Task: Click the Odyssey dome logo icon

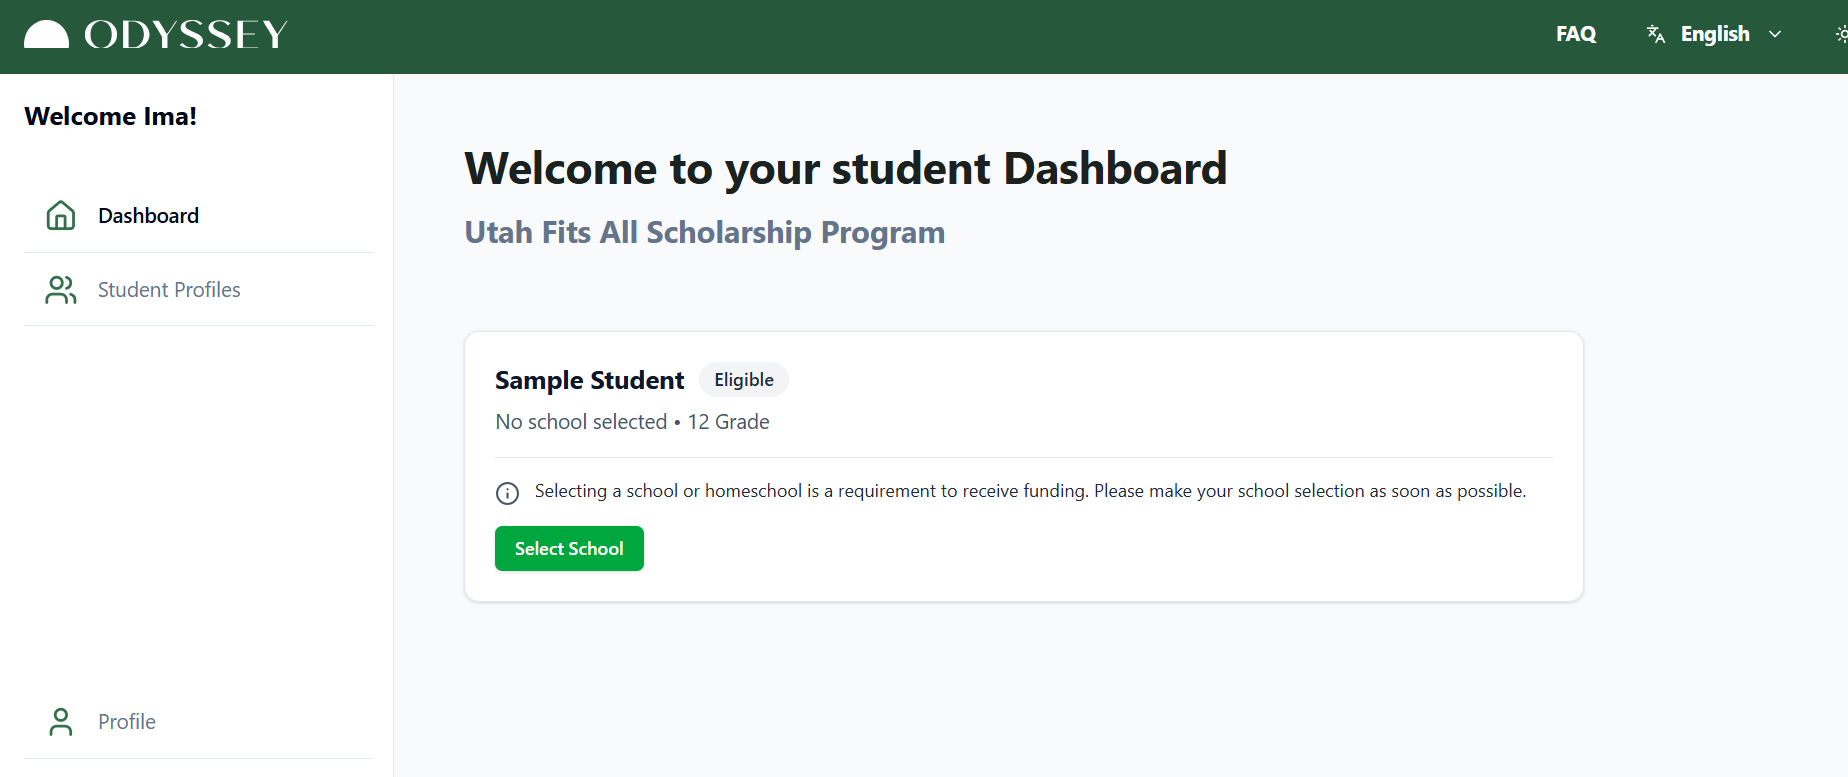Action: tap(46, 34)
